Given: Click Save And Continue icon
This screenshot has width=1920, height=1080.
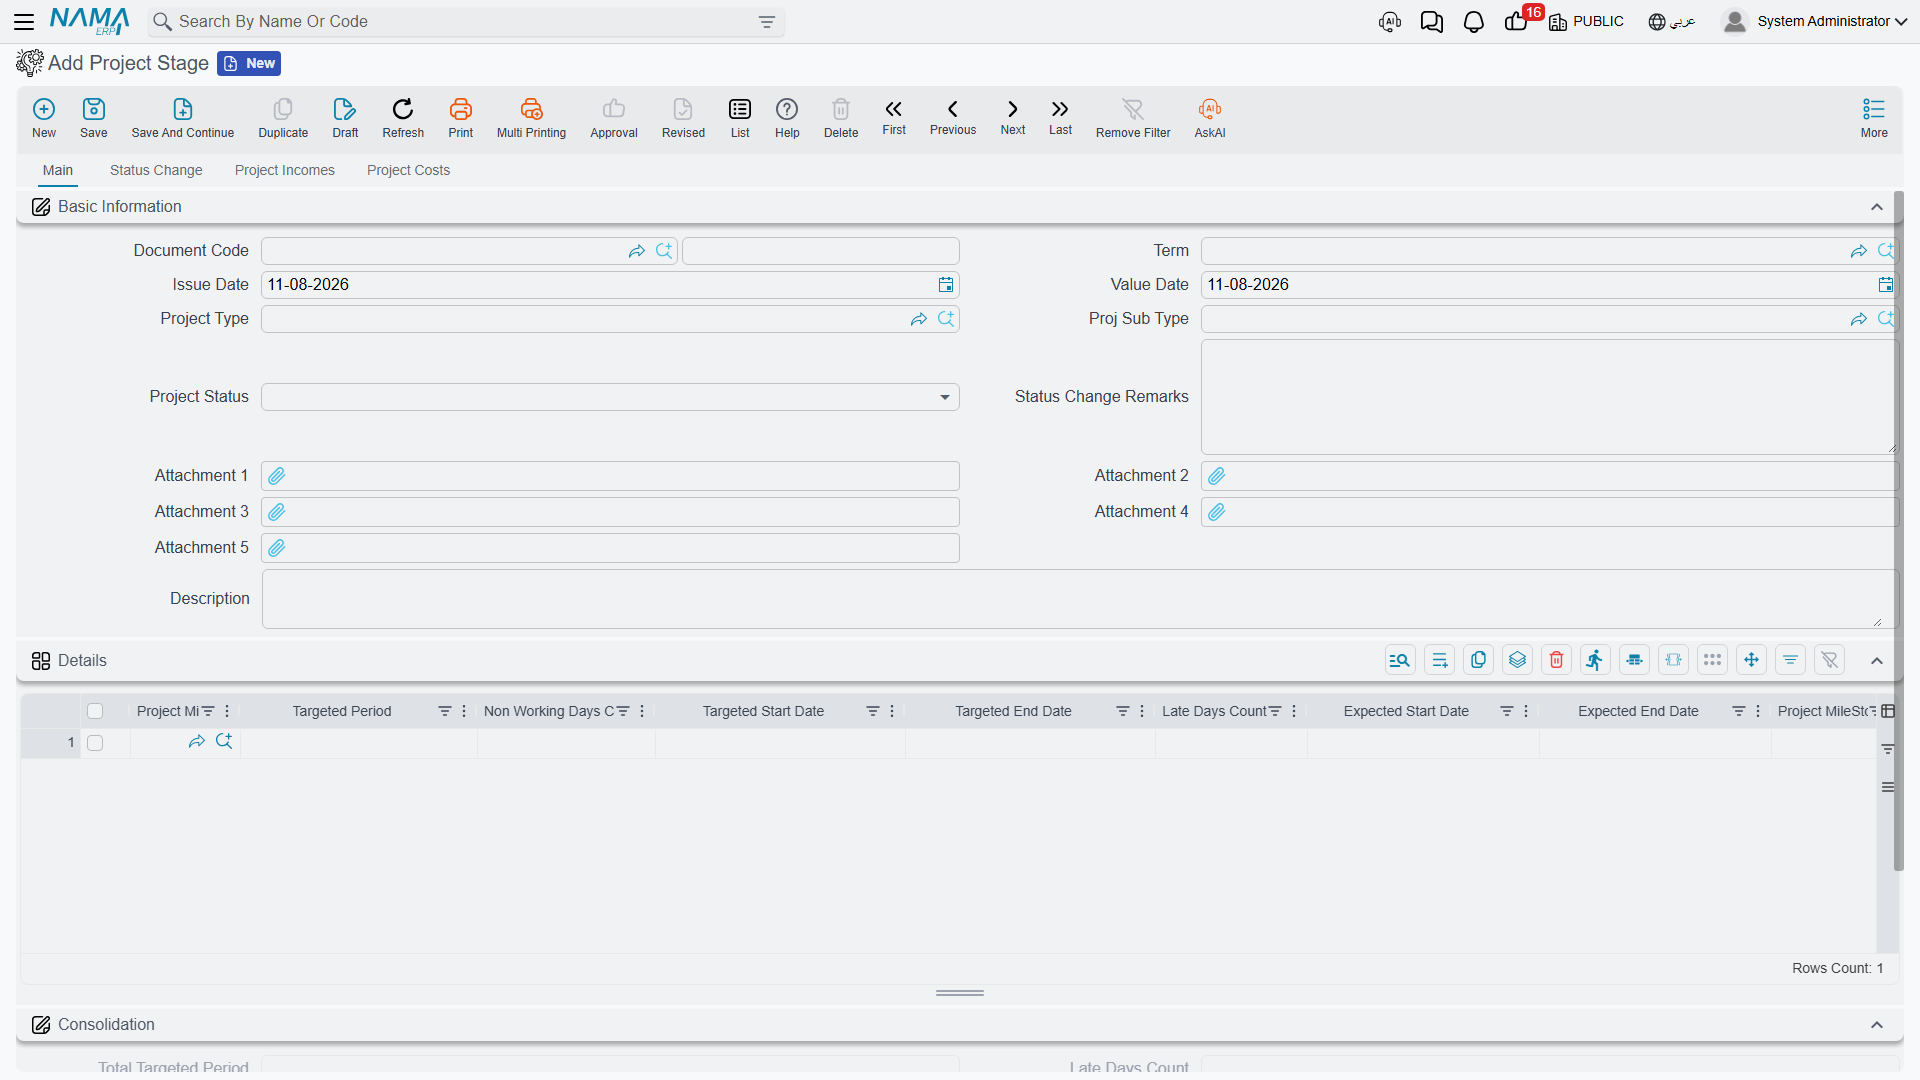Looking at the screenshot, I should (183, 118).
